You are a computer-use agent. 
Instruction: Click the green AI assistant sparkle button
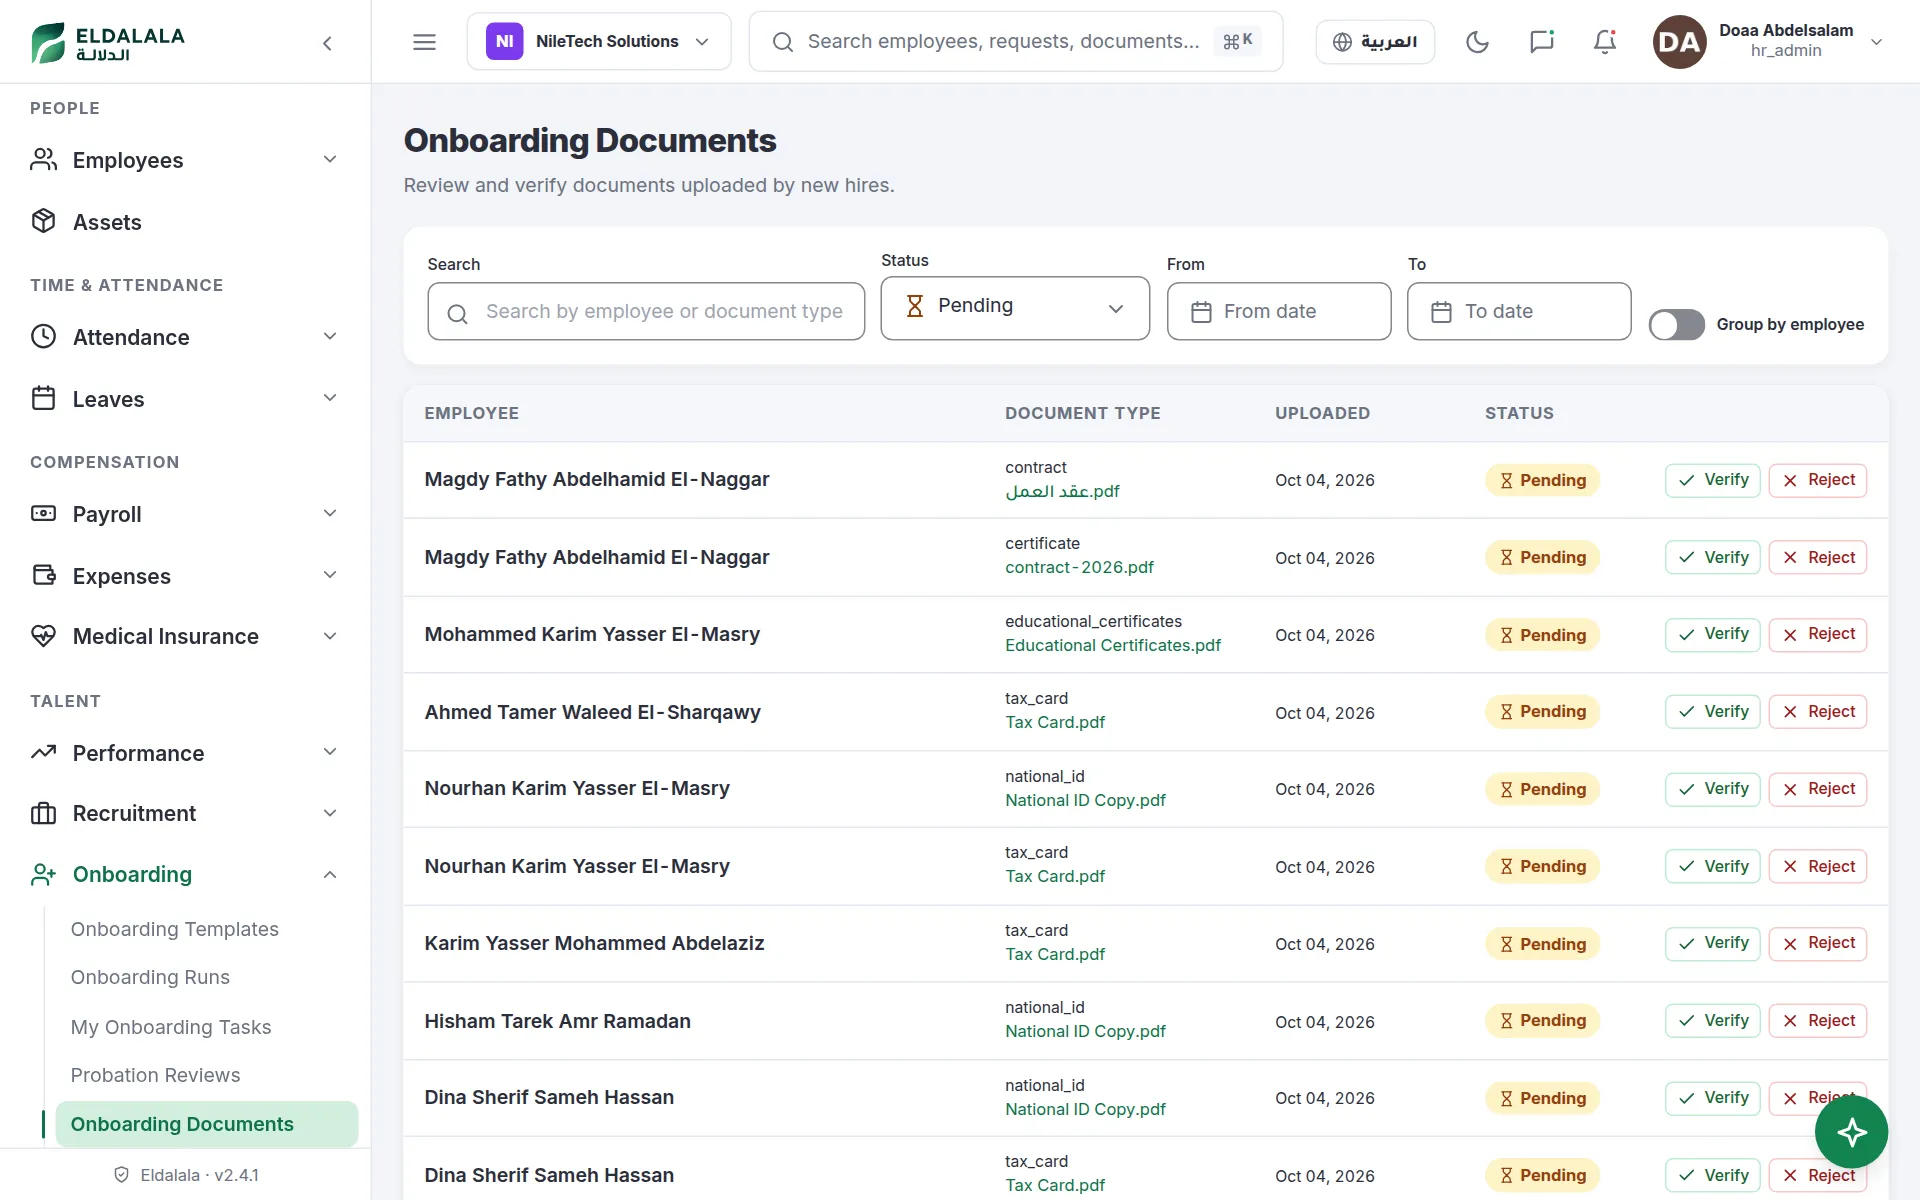pos(1851,1132)
